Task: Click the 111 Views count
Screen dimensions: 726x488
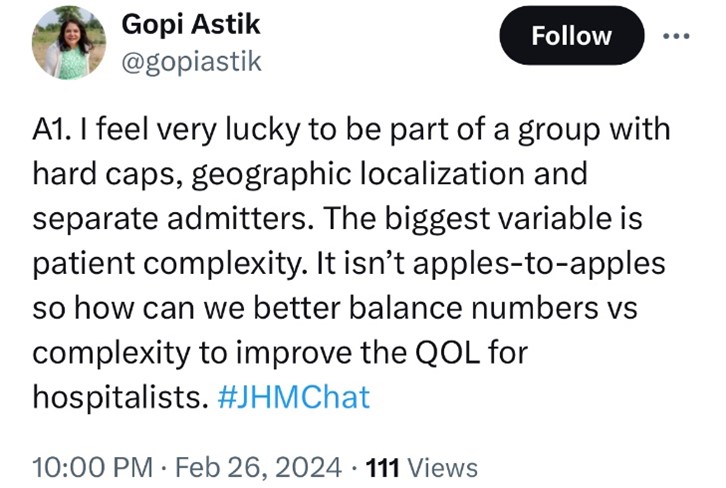Action: click(420, 467)
